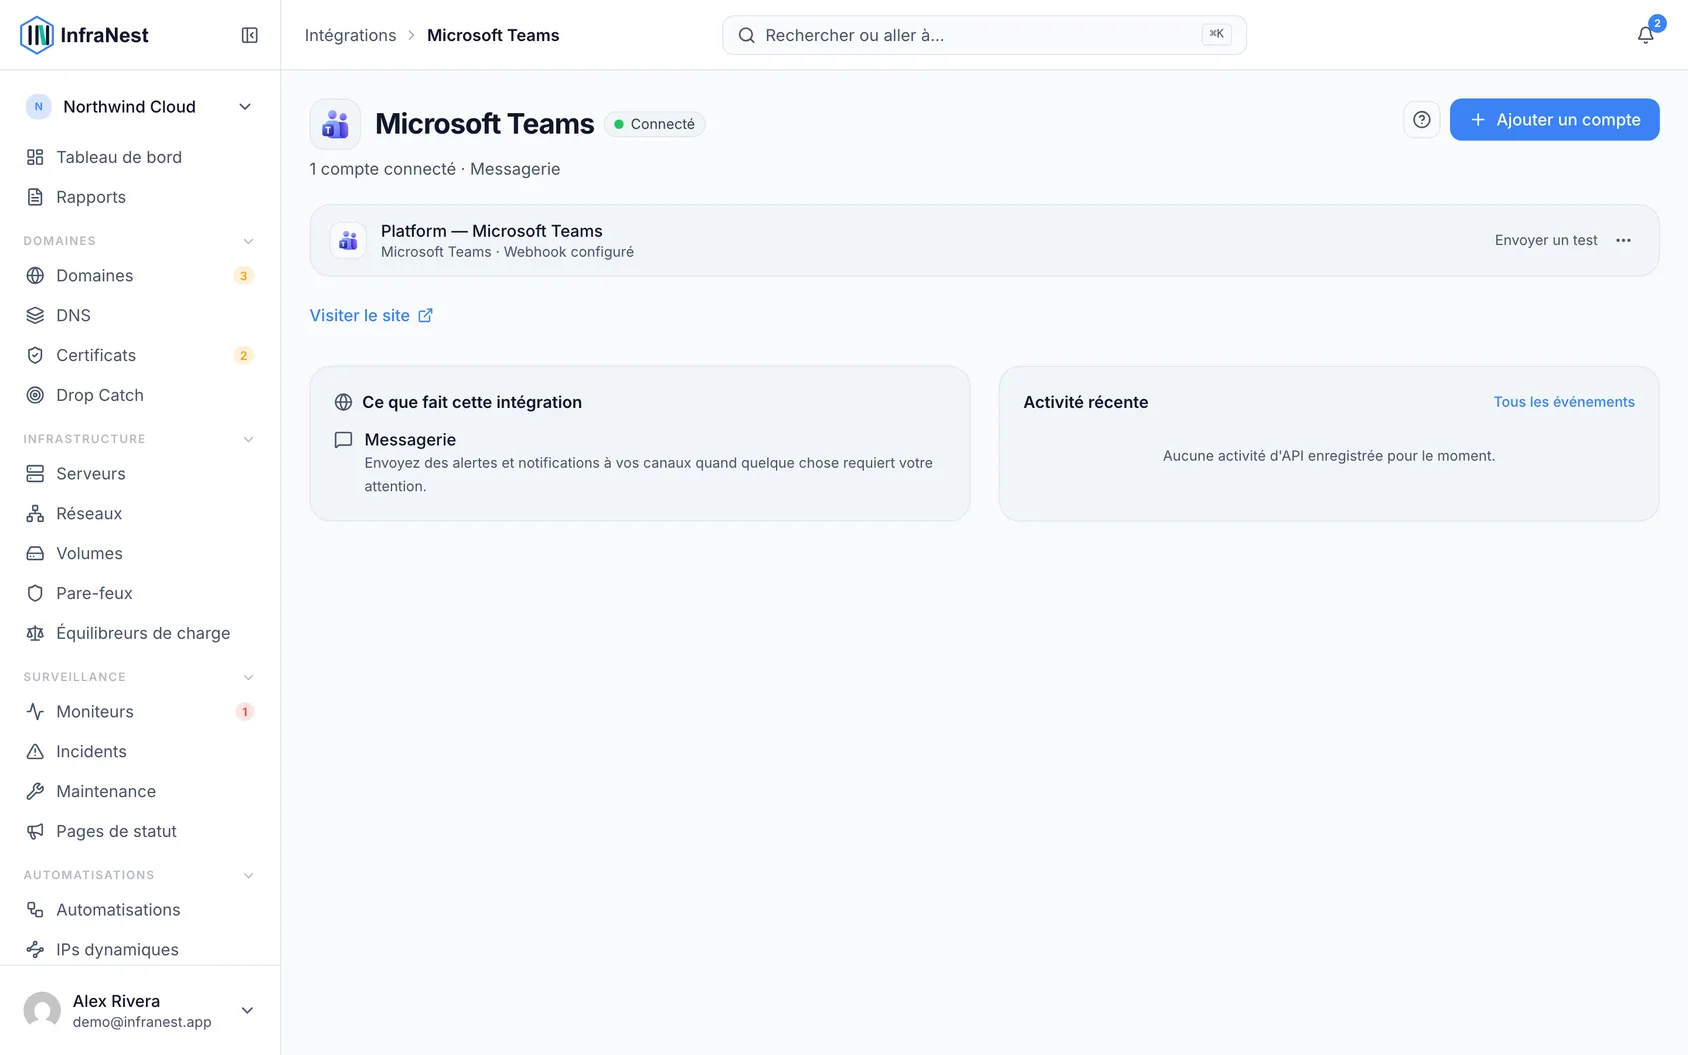This screenshot has height=1055, width=1688.
Task: Click Microsoft Teams breadcrumb text
Action: coord(493,35)
